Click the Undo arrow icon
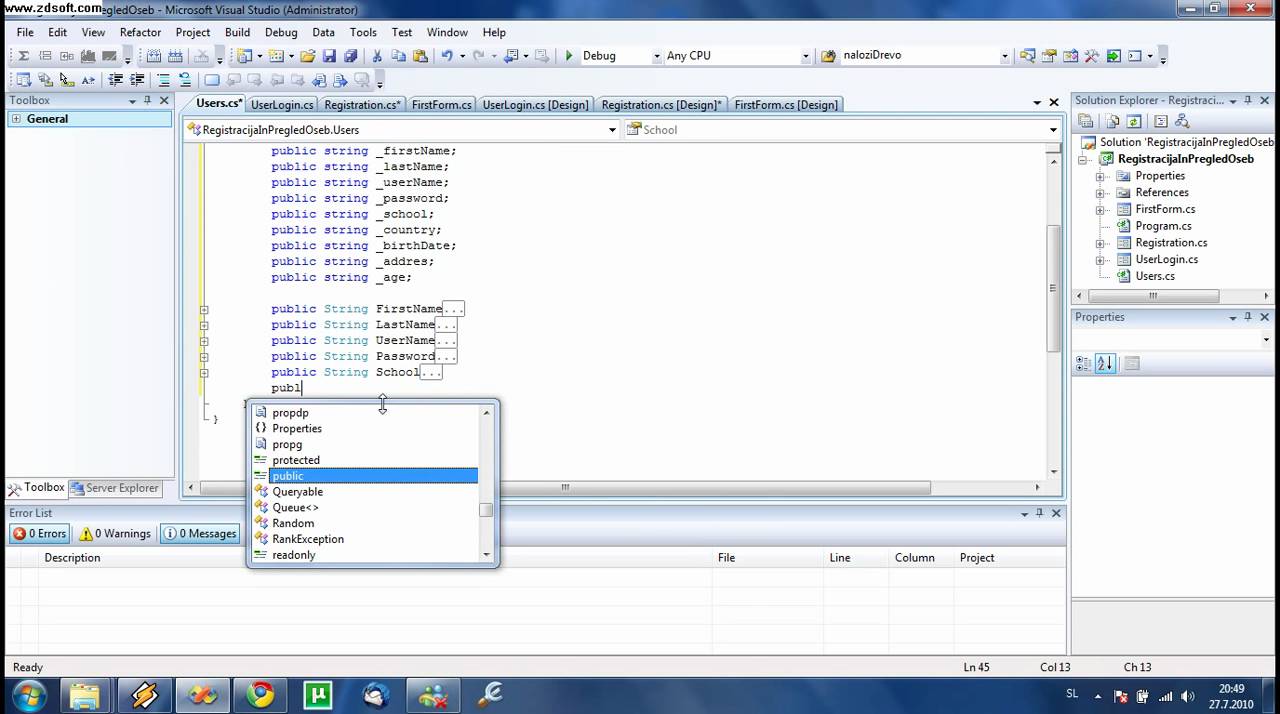The height and width of the screenshot is (714, 1280). (446, 56)
